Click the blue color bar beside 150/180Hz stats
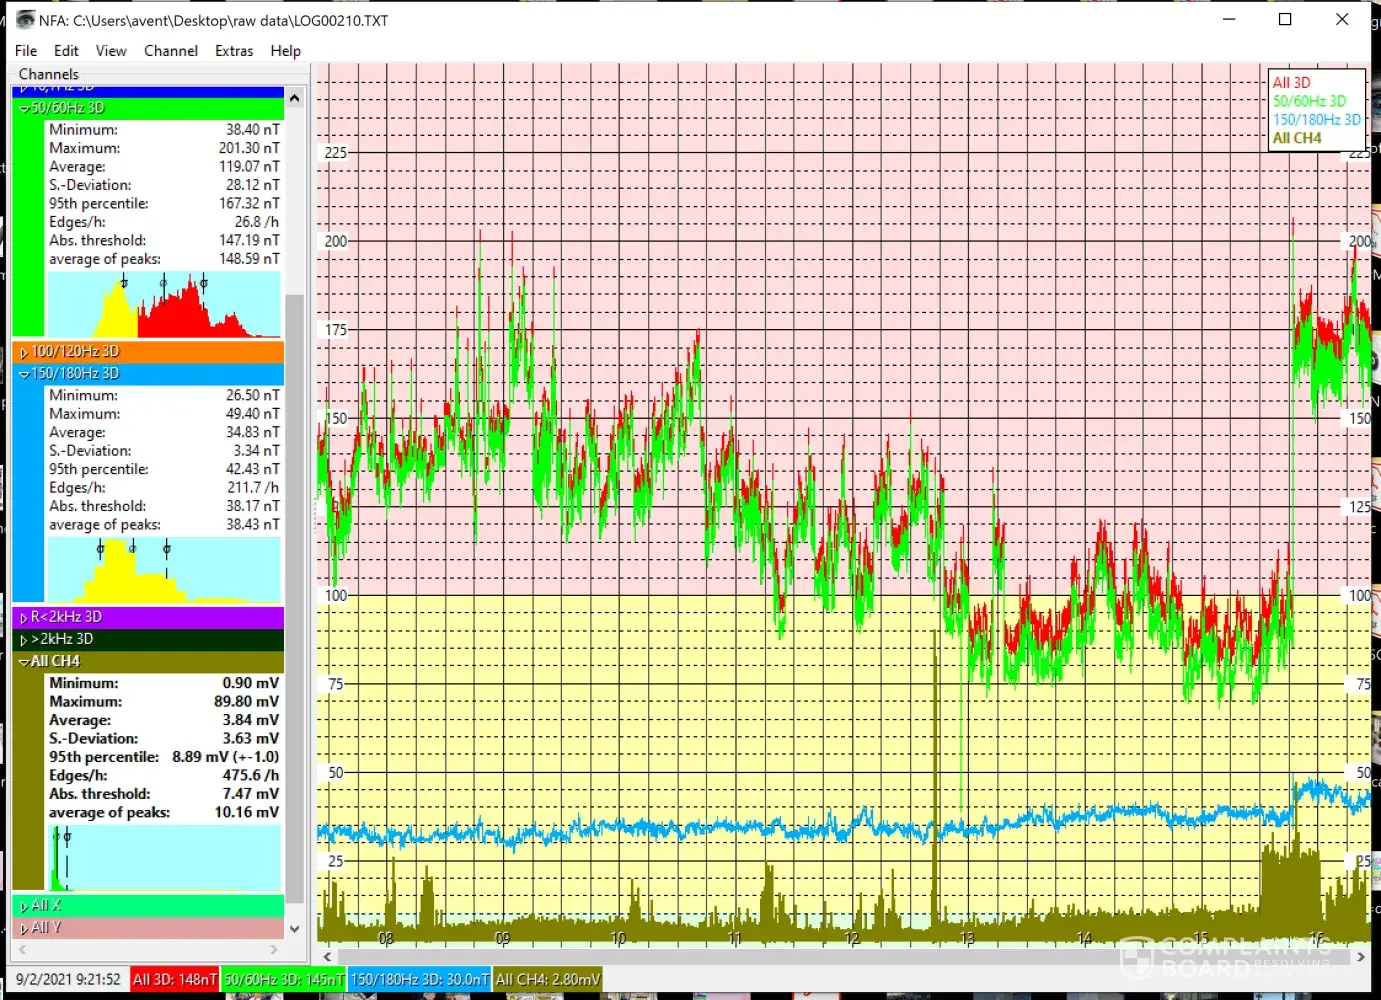The image size is (1381, 1000). pos(28,494)
